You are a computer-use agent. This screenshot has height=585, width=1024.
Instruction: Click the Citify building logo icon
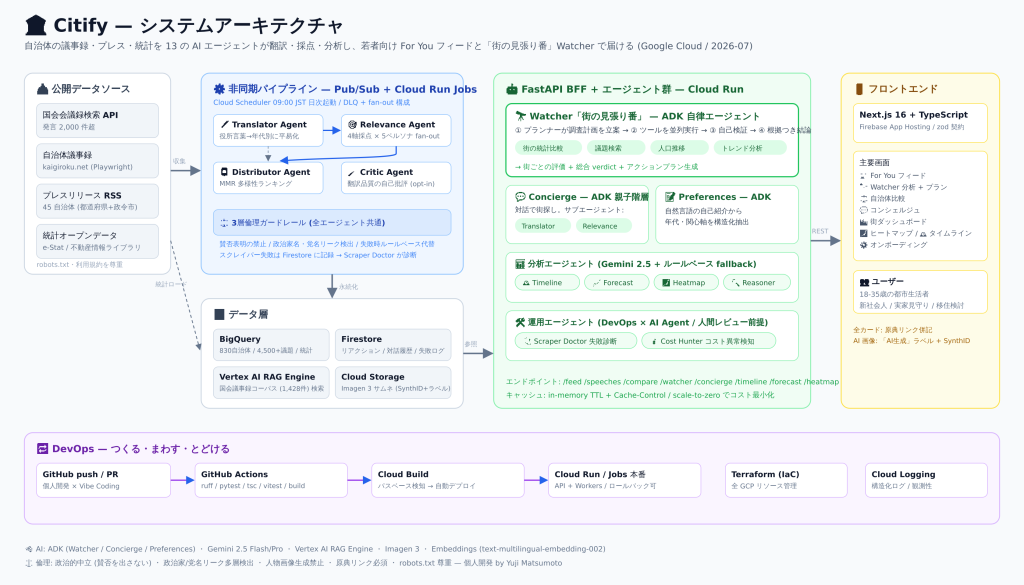tap(36, 25)
